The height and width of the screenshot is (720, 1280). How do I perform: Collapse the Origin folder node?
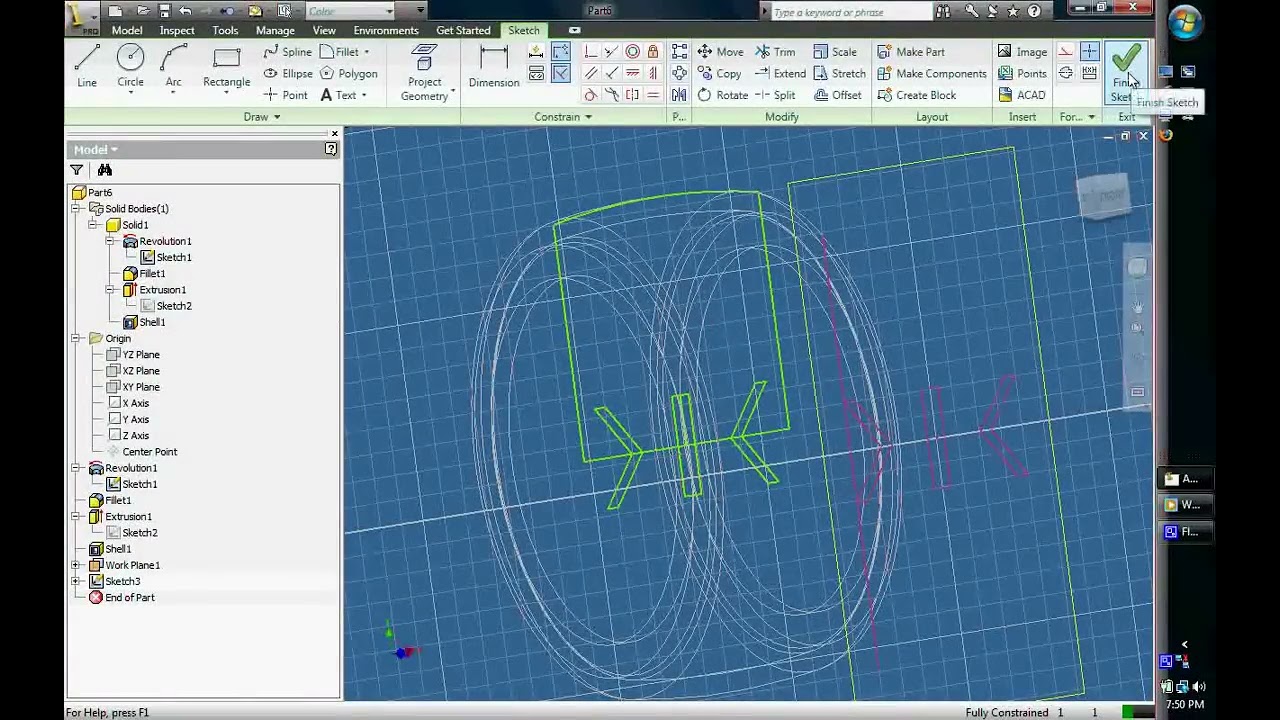(x=76, y=338)
